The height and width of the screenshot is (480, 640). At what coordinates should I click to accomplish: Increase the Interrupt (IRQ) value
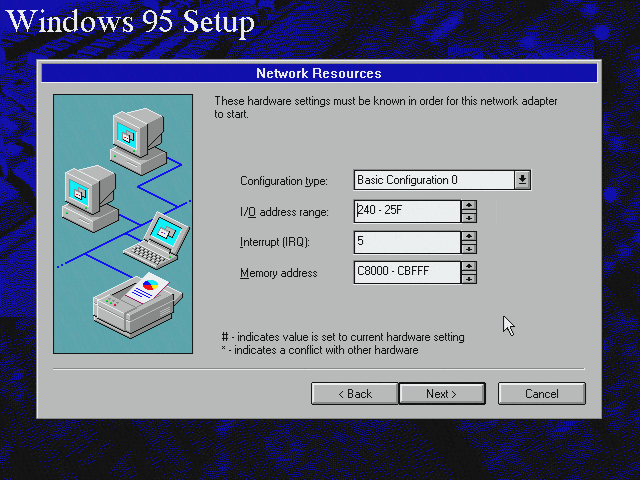469,236
